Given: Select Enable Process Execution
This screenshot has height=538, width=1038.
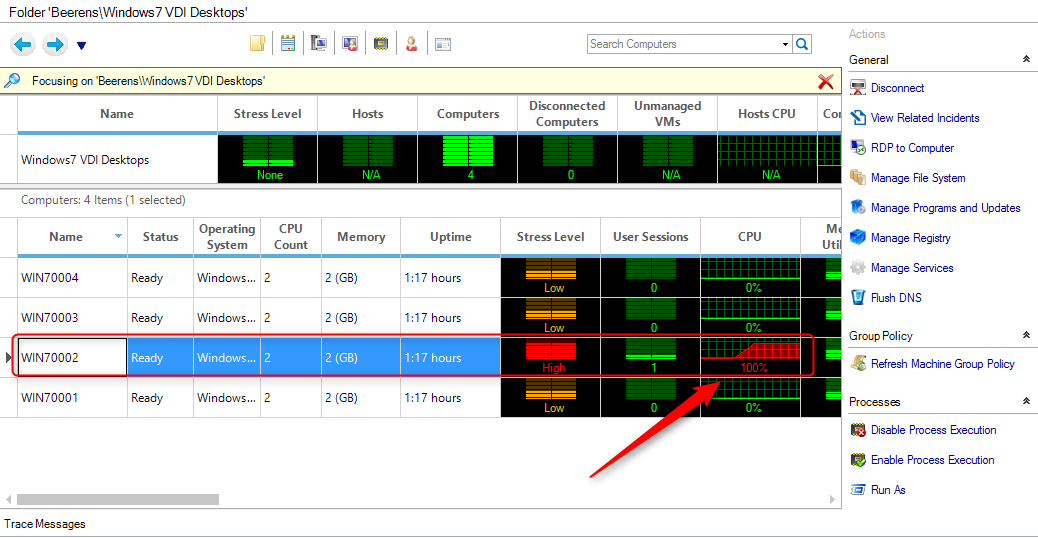Looking at the screenshot, I should coord(932,460).
